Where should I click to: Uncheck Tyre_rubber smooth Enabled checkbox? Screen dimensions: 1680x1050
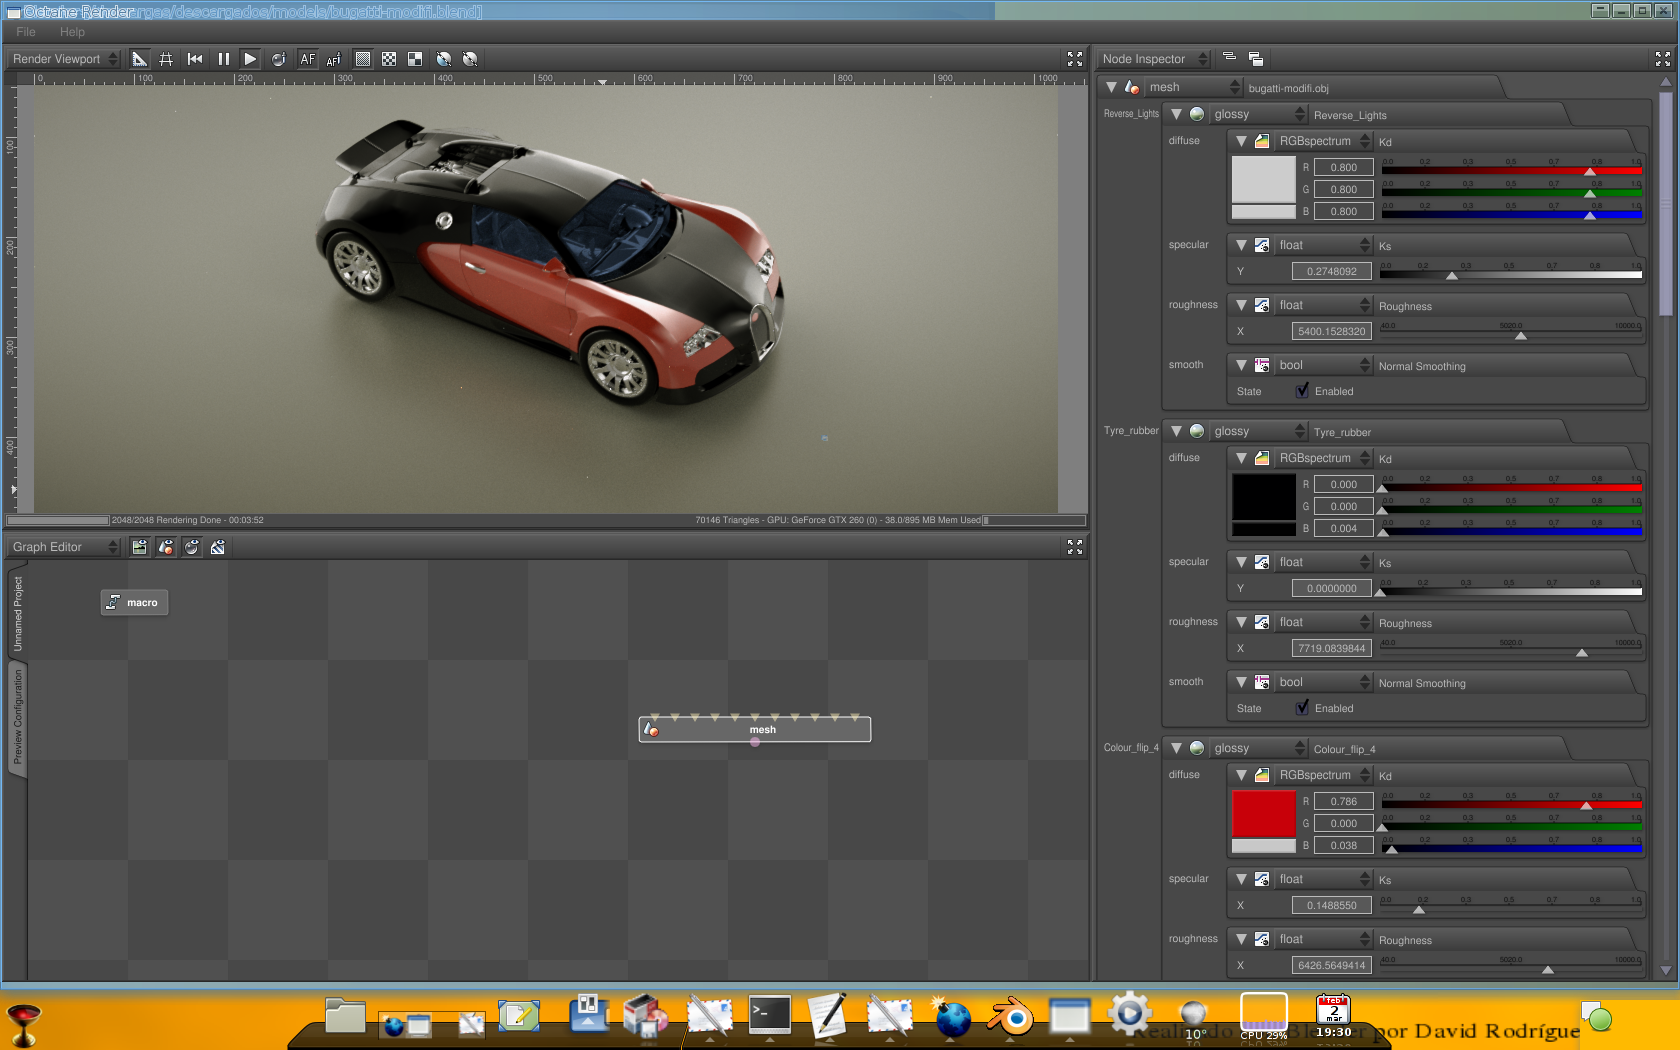pyautogui.click(x=1302, y=708)
